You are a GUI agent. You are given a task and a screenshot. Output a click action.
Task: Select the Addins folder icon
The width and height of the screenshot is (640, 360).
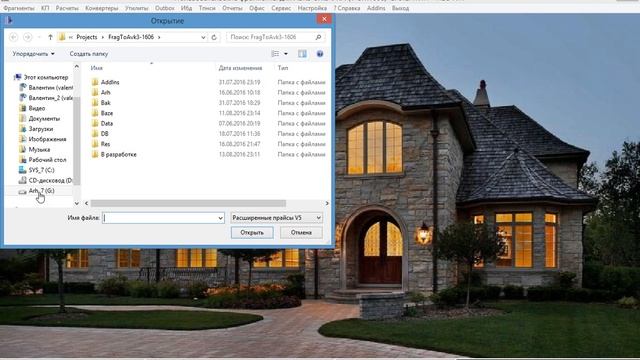[95, 82]
